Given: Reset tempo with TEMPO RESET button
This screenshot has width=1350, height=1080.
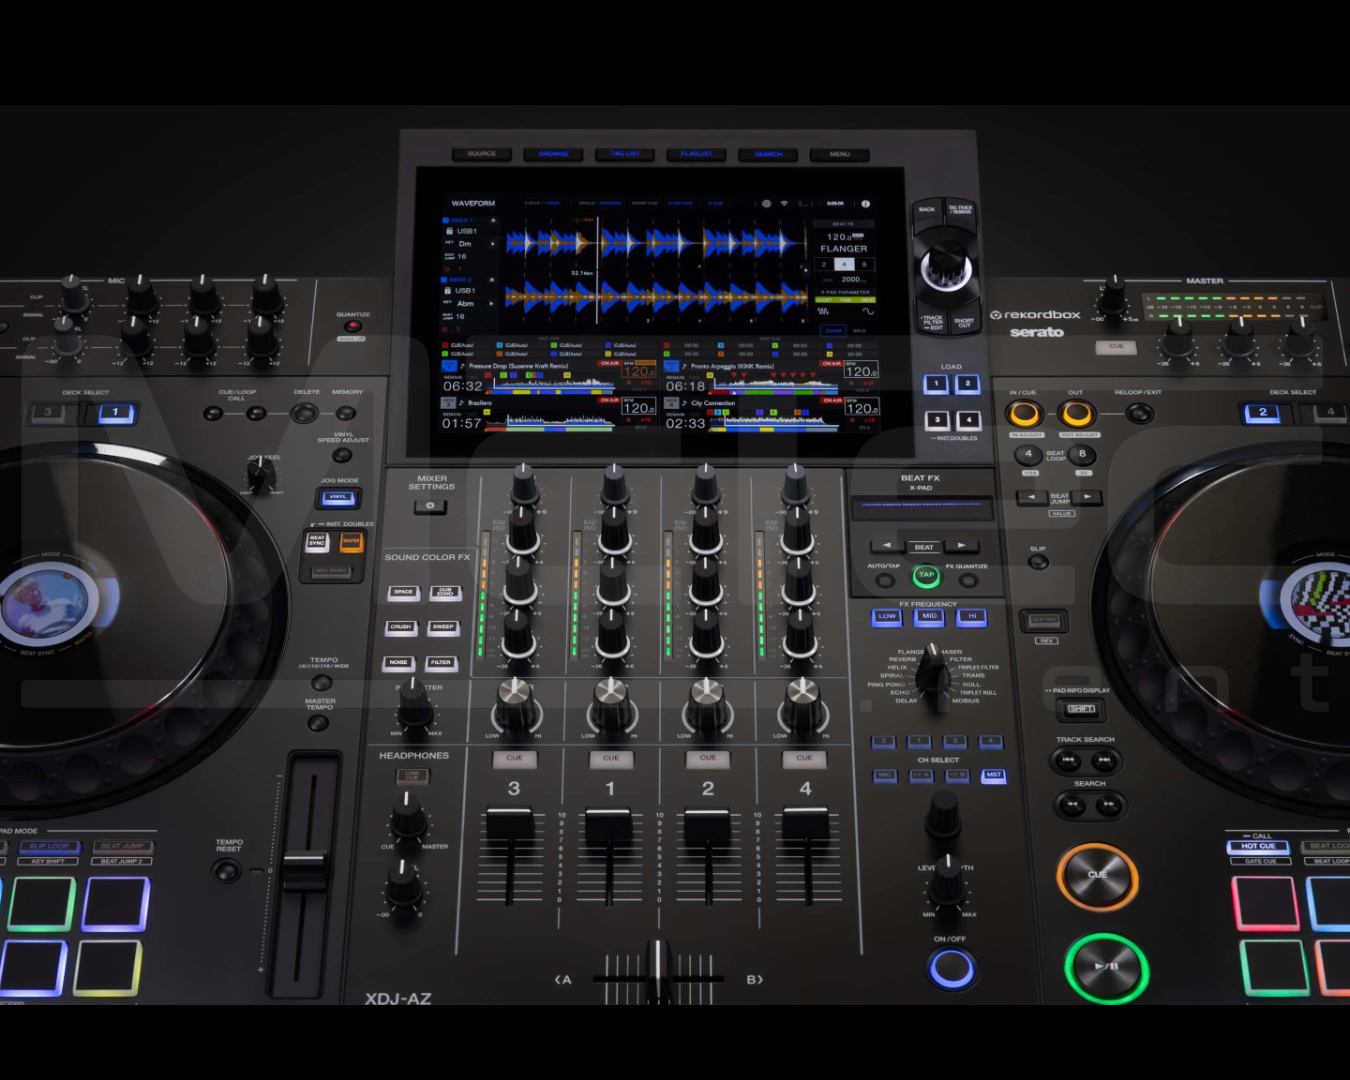Looking at the screenshot, I should [228, 870].
